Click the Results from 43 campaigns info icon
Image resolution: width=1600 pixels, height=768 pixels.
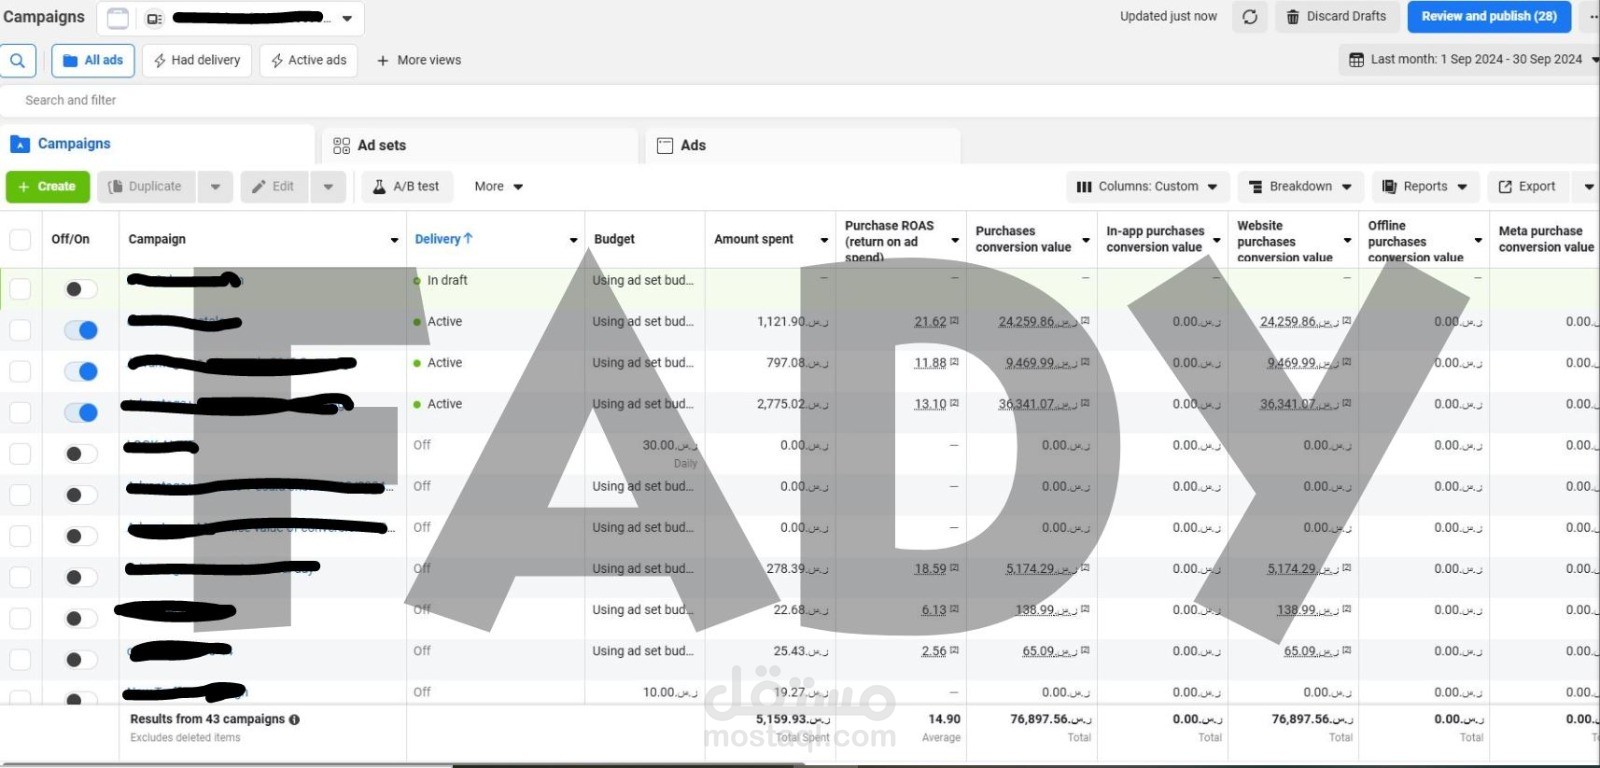pyautogui.click(x=294, y=719)
